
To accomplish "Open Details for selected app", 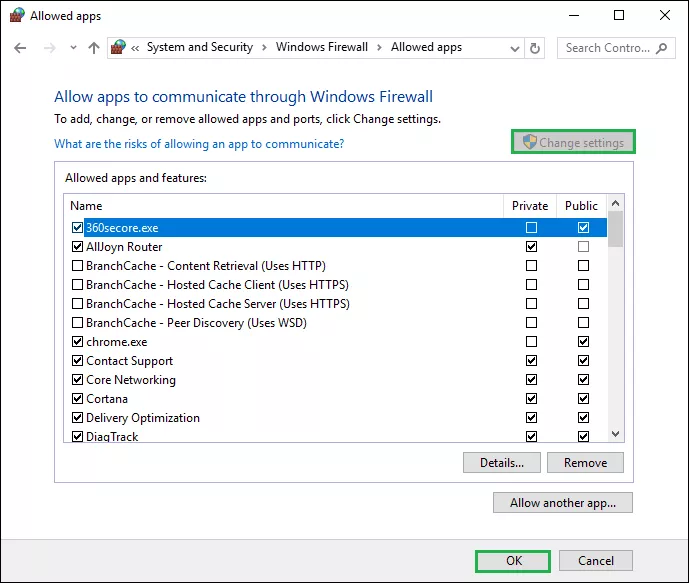I will click(x=502, y=463).
